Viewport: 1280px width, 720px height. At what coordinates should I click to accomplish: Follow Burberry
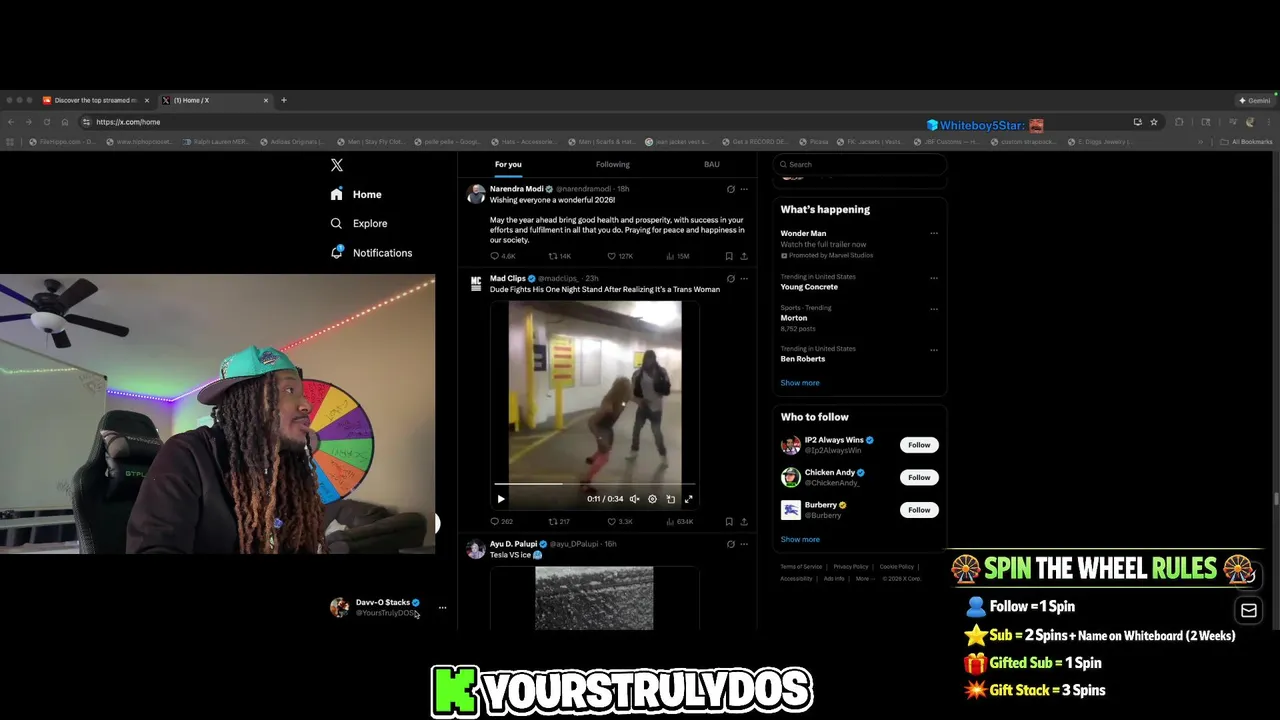tap(919, 510)
